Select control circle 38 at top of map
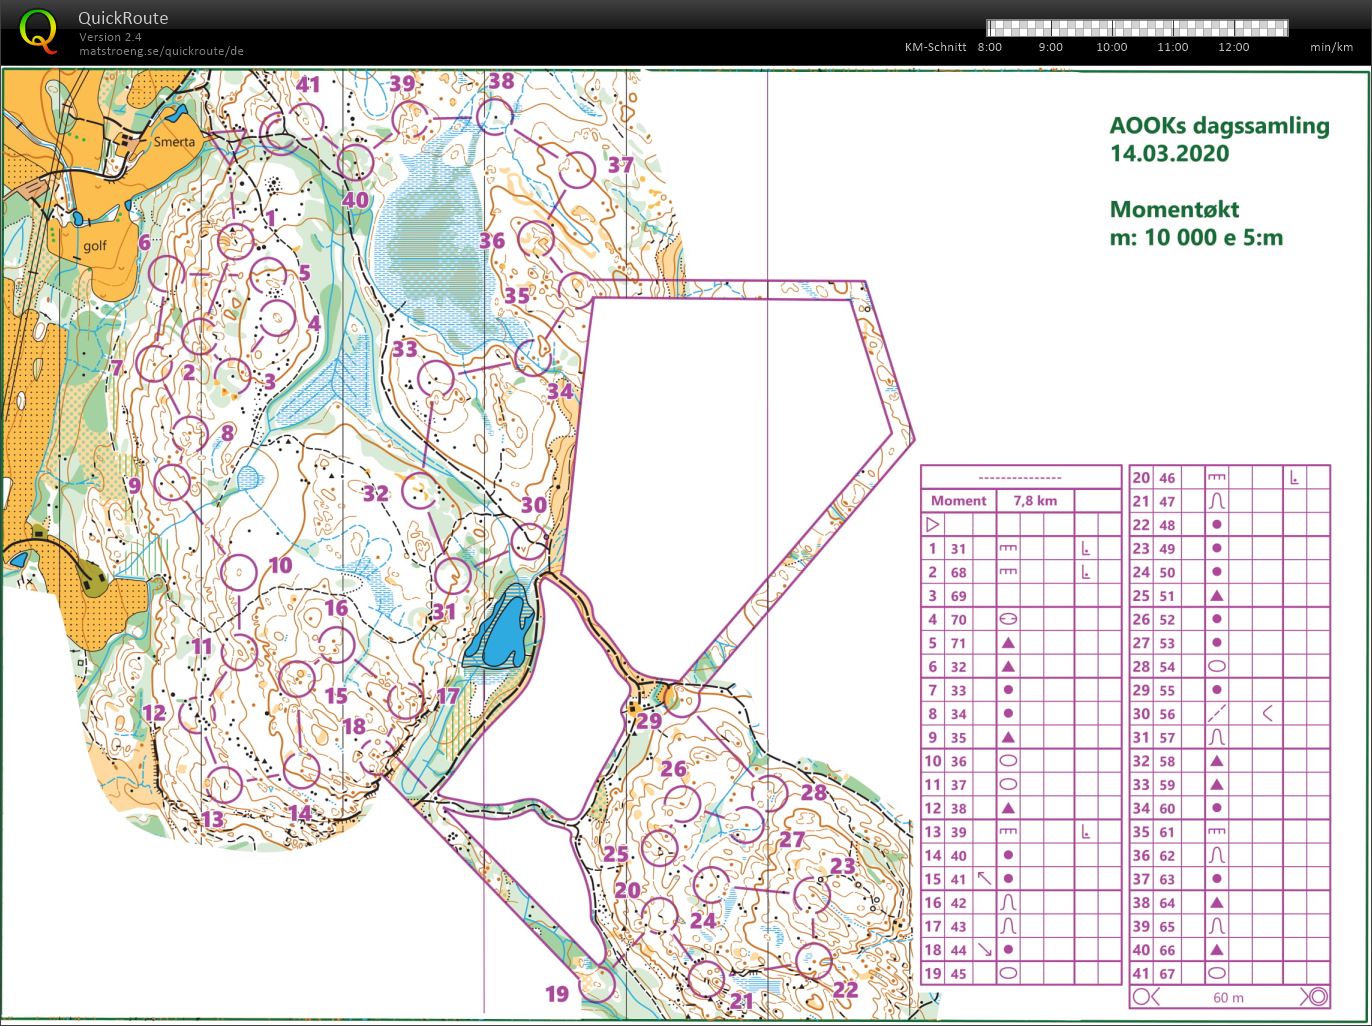 pos(494,116)
